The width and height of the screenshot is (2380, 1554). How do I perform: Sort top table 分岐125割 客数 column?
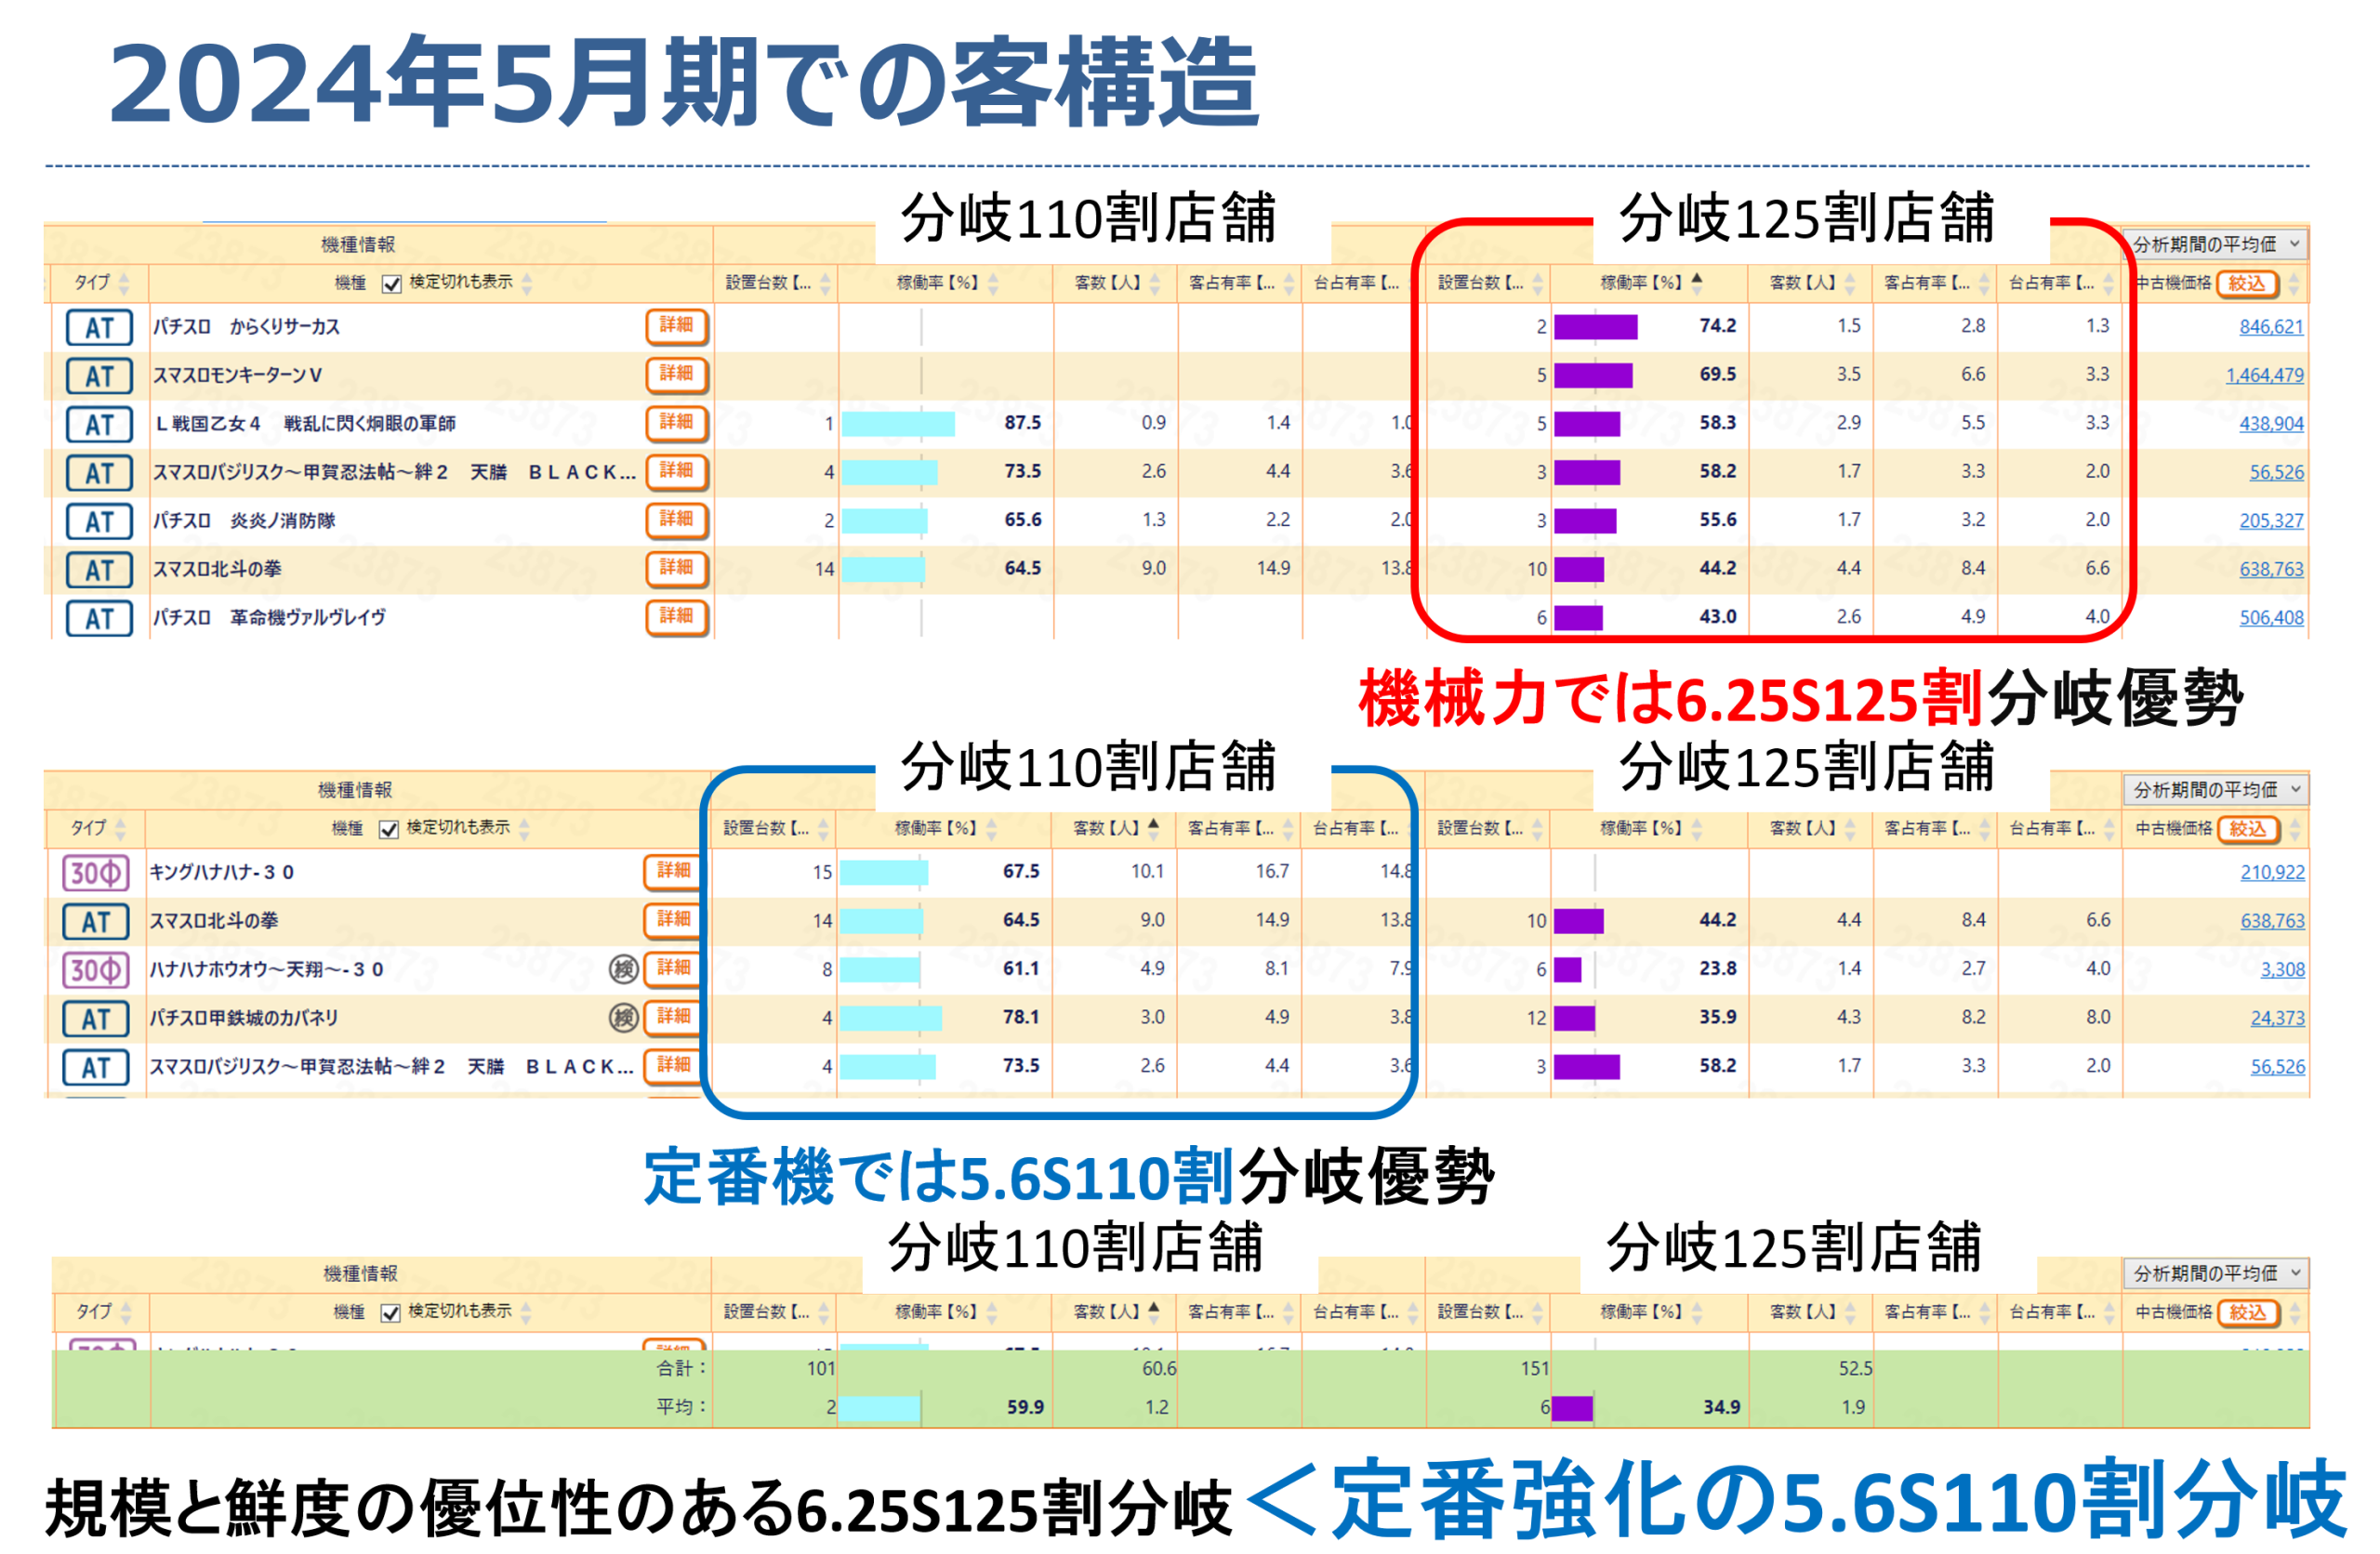(x=1850, y=284)
